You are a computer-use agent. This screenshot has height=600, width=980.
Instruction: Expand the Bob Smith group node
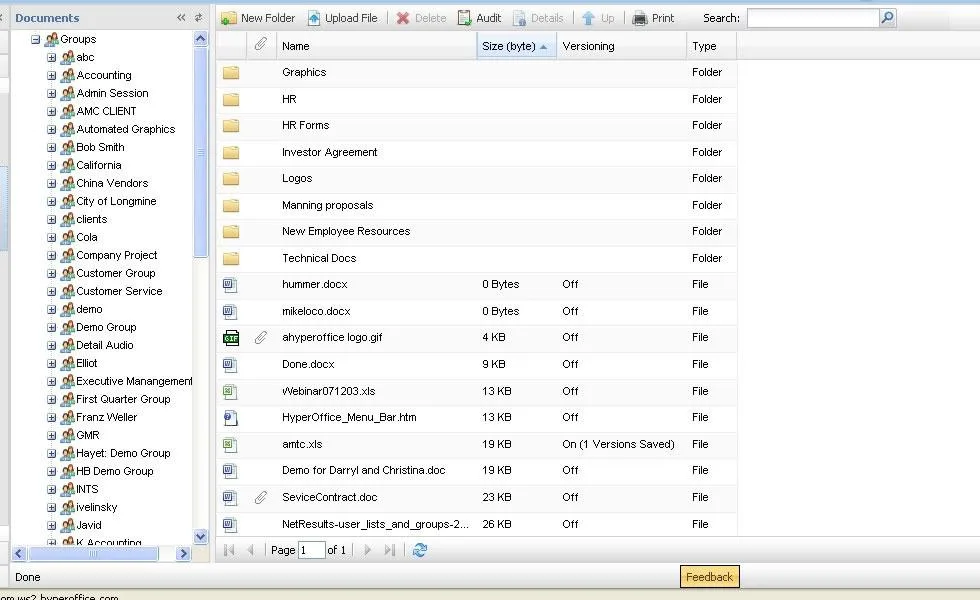click(x=52, y=148)
